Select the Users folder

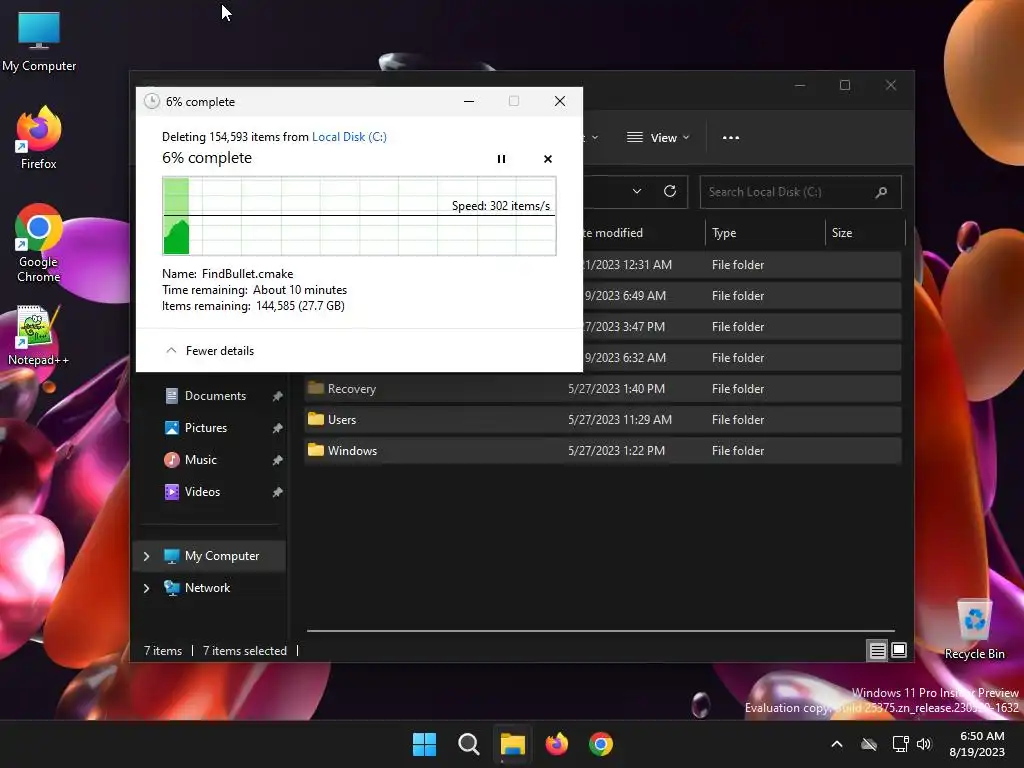[603, 420]
